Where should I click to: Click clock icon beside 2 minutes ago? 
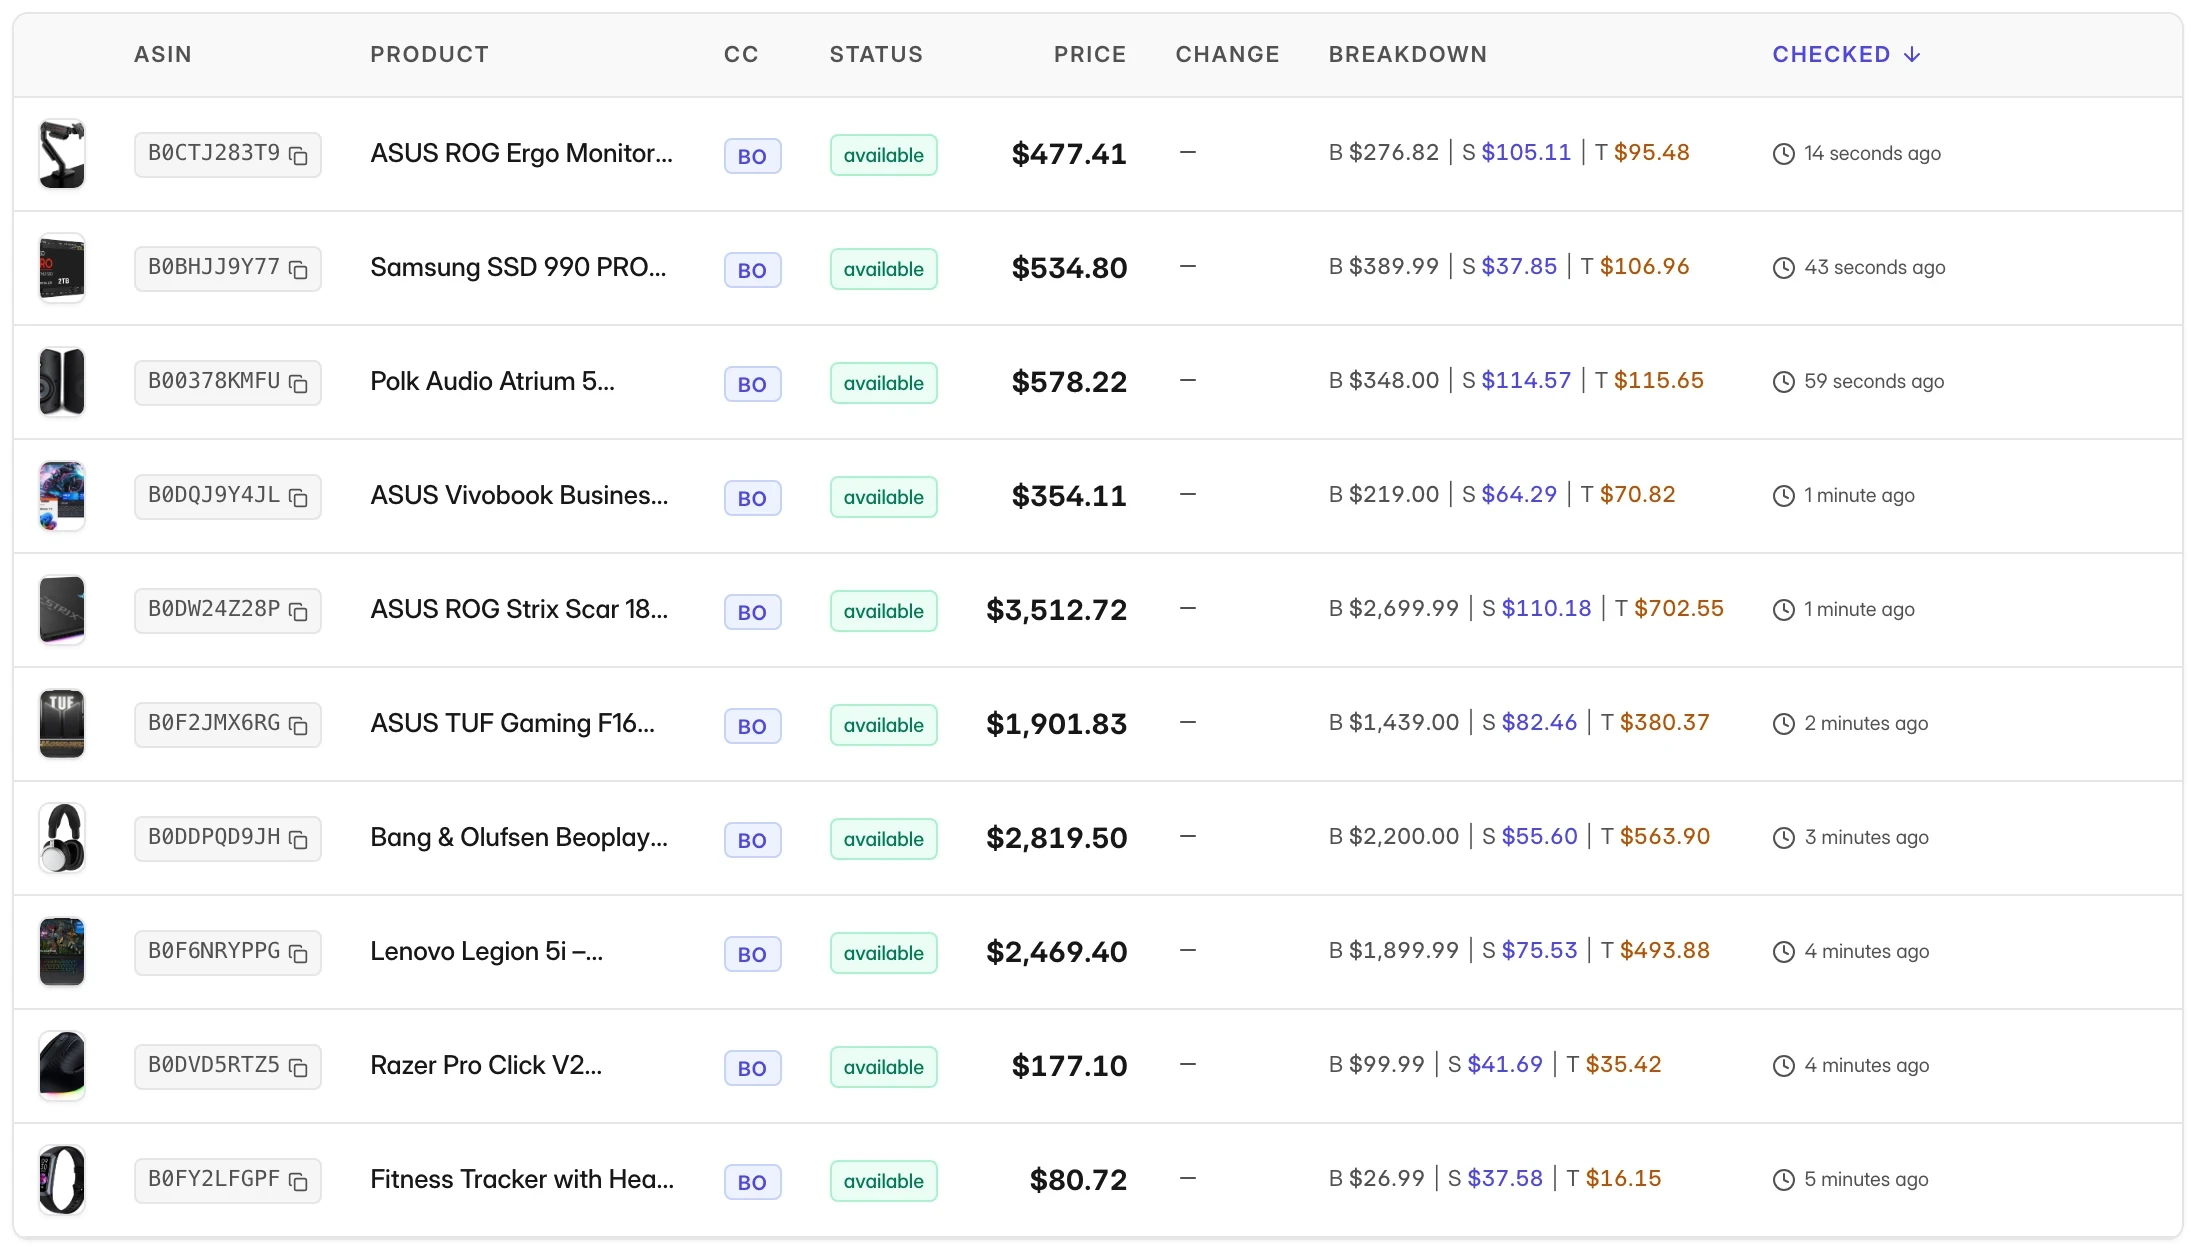[1784, 724]
